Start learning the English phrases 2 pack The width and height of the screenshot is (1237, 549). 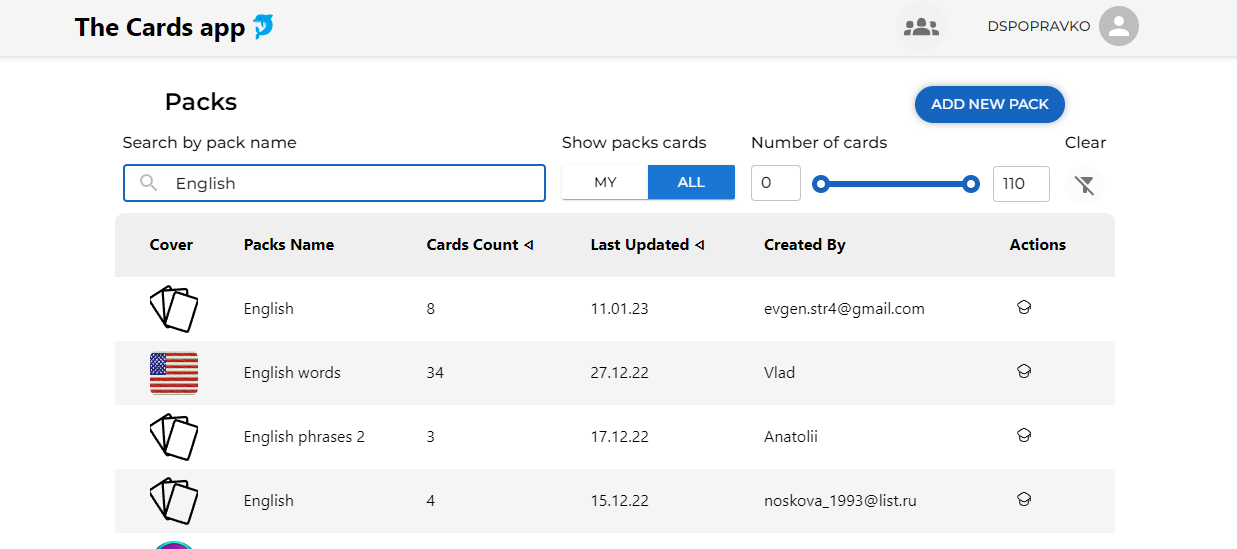[1023, 436]
